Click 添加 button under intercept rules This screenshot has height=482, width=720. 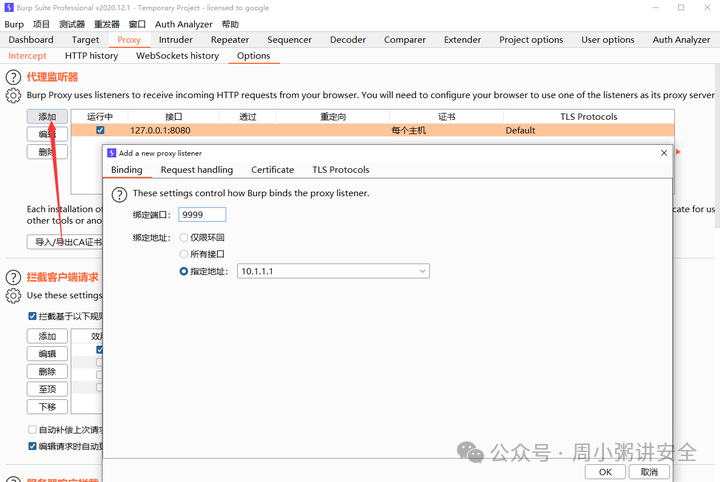pyautogui.click(x=47, y=336)
